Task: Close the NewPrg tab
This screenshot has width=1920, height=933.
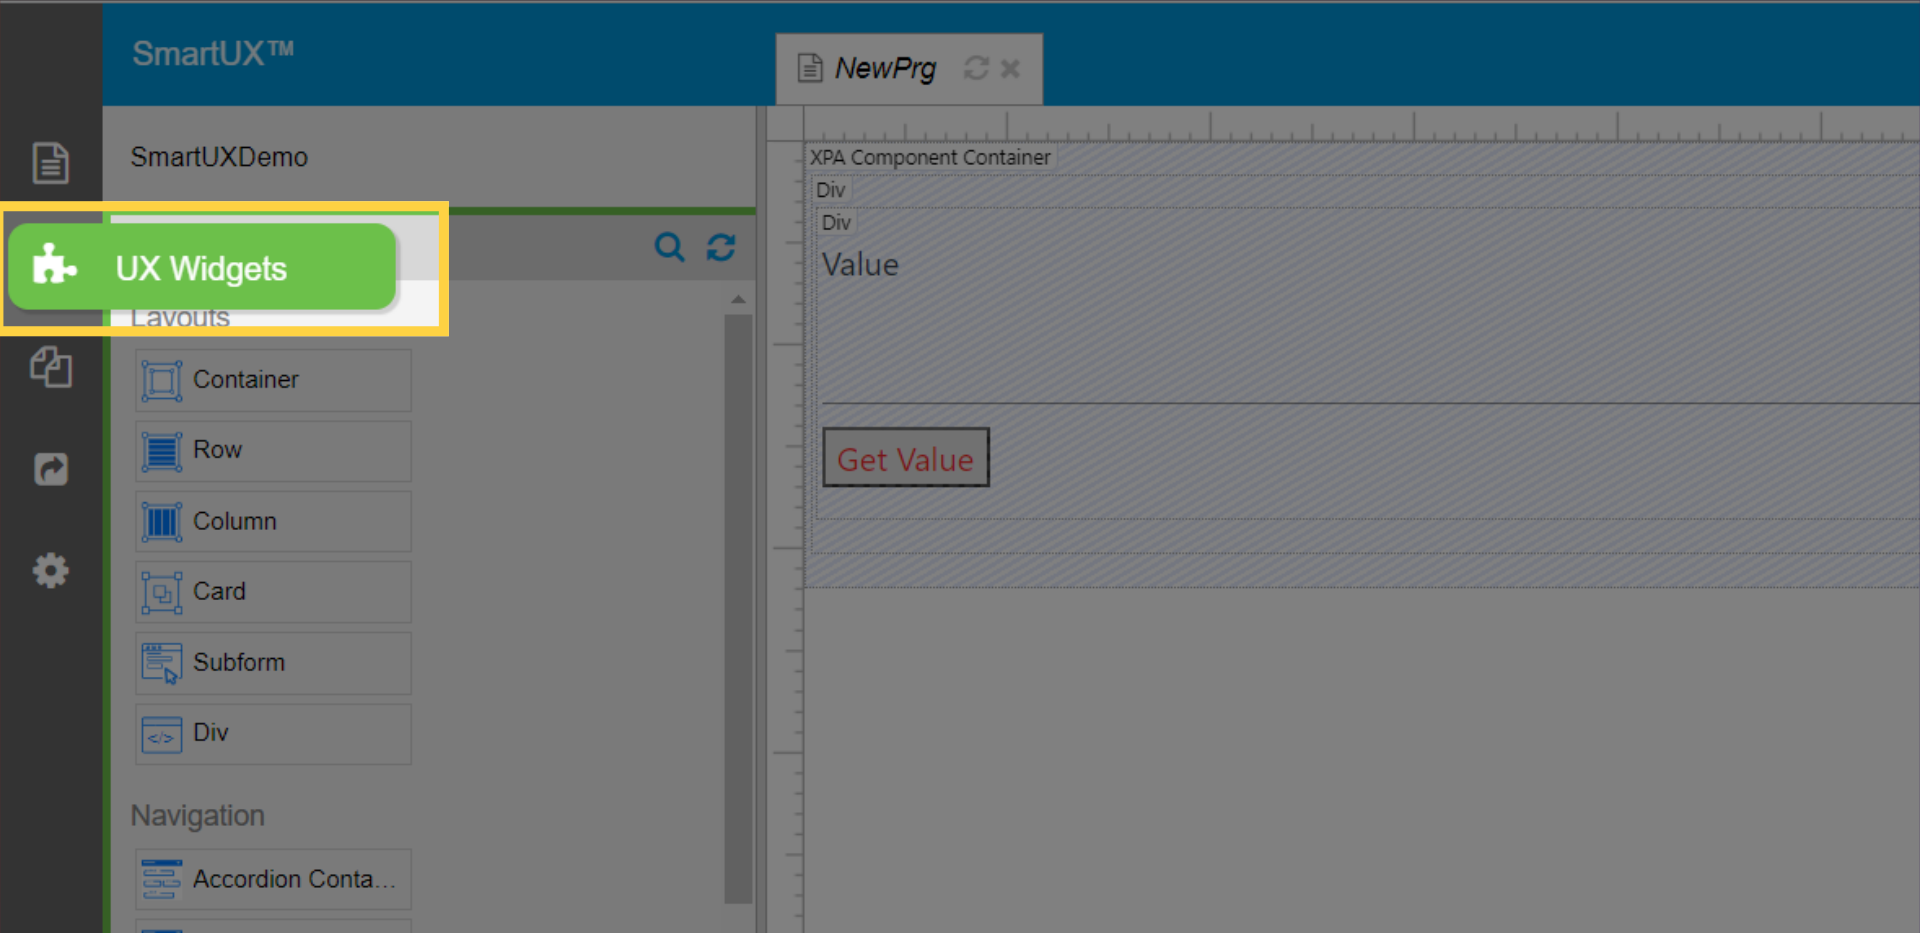Action: [1010, 68]
